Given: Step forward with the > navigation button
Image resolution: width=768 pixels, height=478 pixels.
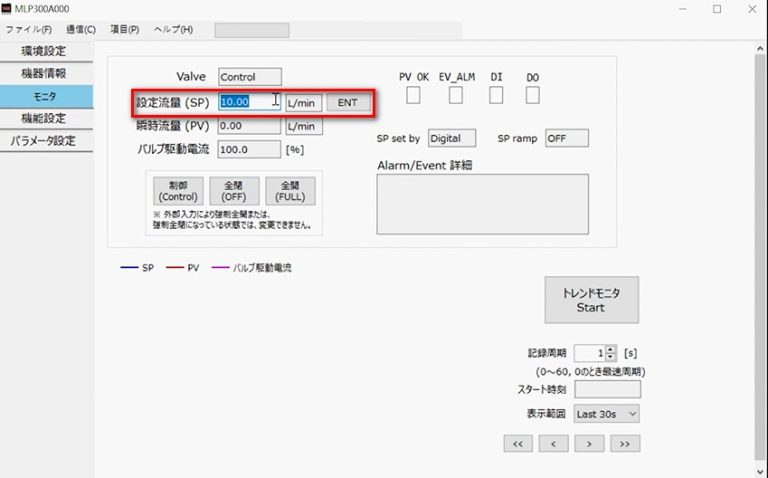Looking at the screenshot, I should click(589, 443).
